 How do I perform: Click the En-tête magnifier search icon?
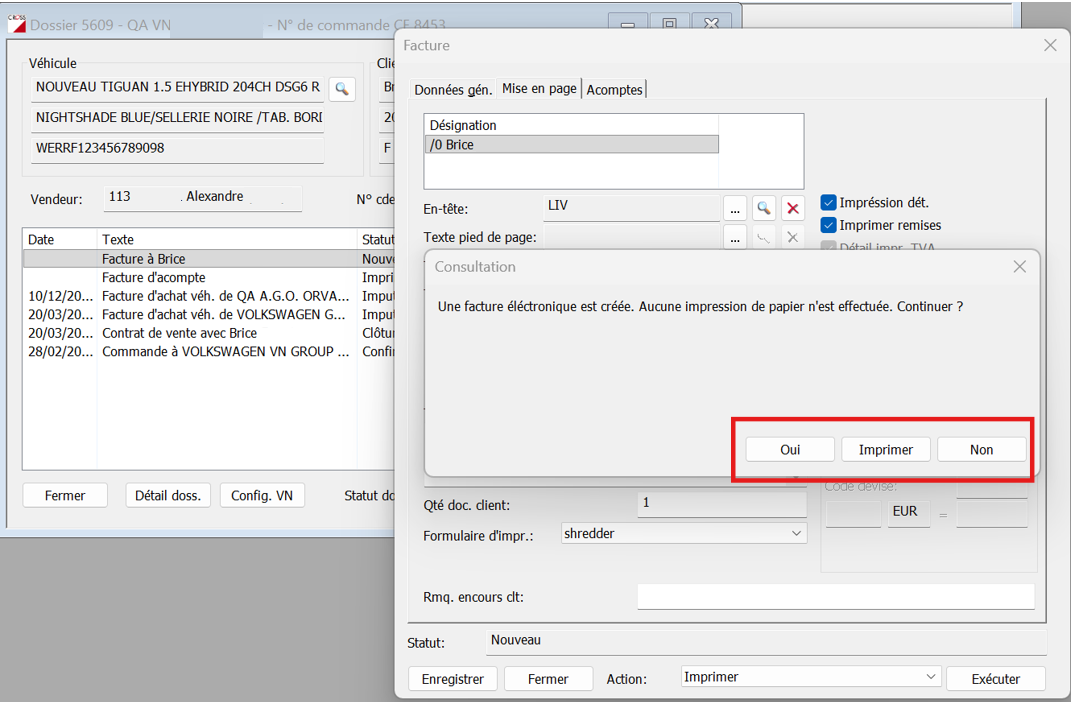point(764,208)
